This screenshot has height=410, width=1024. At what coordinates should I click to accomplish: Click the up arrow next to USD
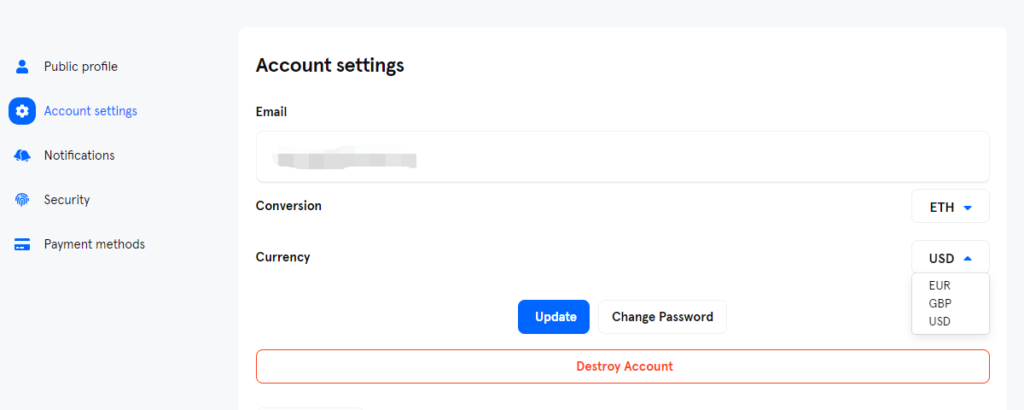(968, 259)
